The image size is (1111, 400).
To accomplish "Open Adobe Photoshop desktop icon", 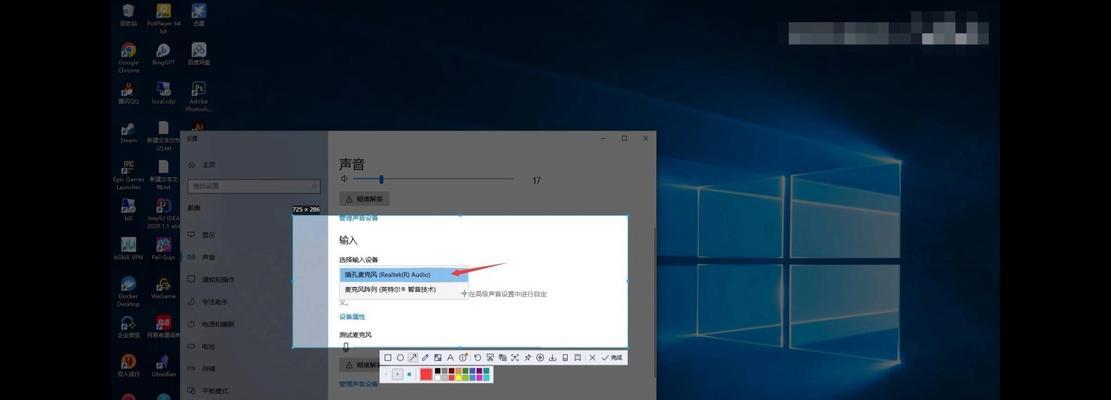I will [x=198, y=96].
